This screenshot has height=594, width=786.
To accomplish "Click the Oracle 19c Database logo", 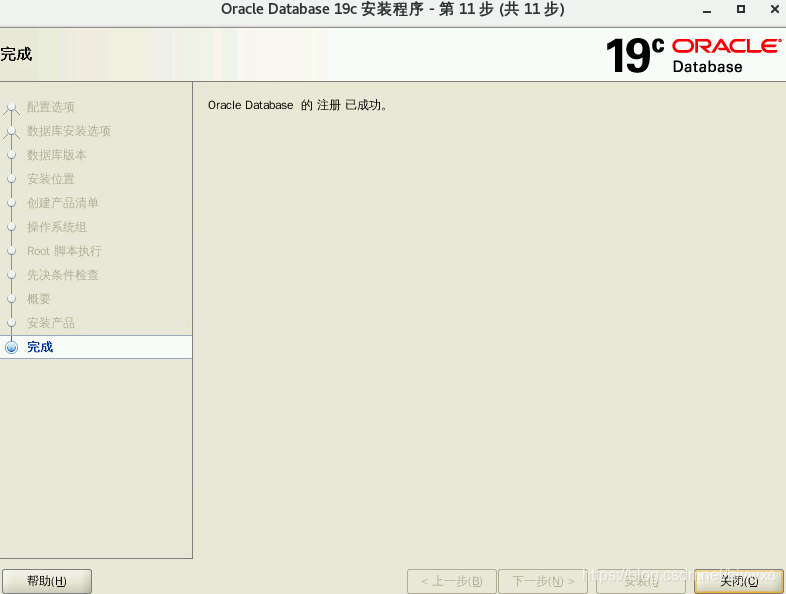I will click(693, 55).
